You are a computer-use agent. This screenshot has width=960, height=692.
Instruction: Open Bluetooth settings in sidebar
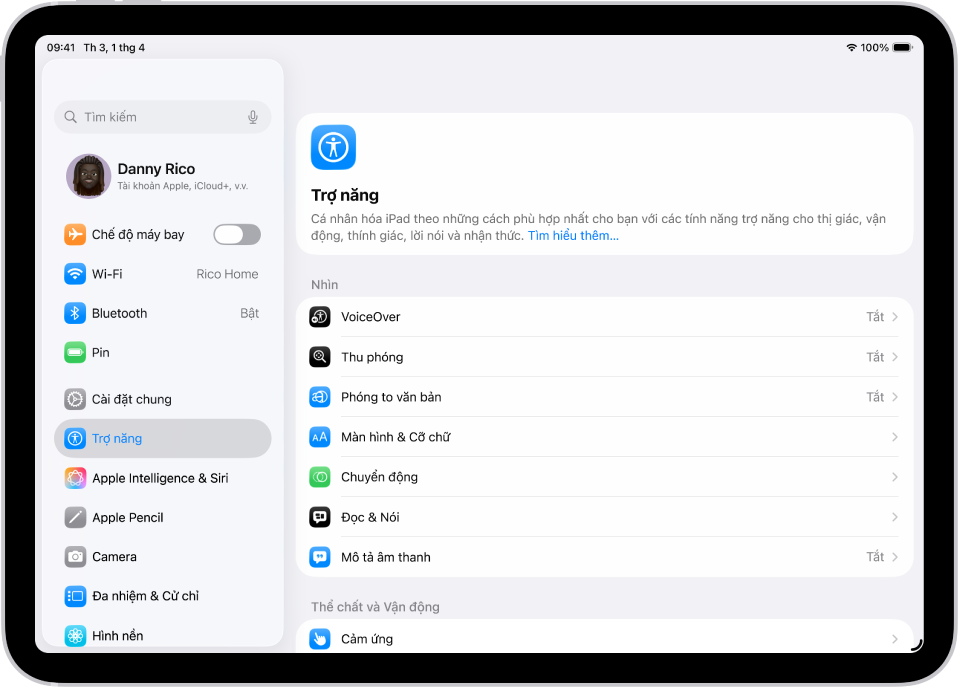click(162, 313)
